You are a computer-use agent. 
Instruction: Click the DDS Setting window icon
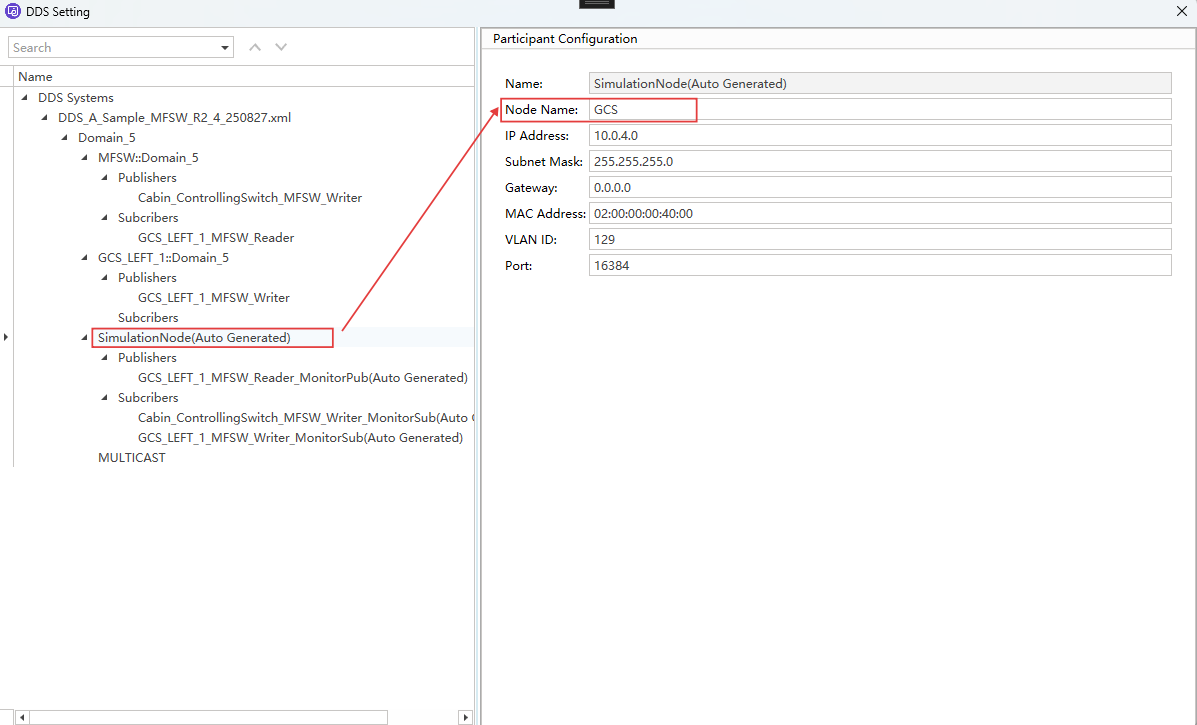pos(13,12)
